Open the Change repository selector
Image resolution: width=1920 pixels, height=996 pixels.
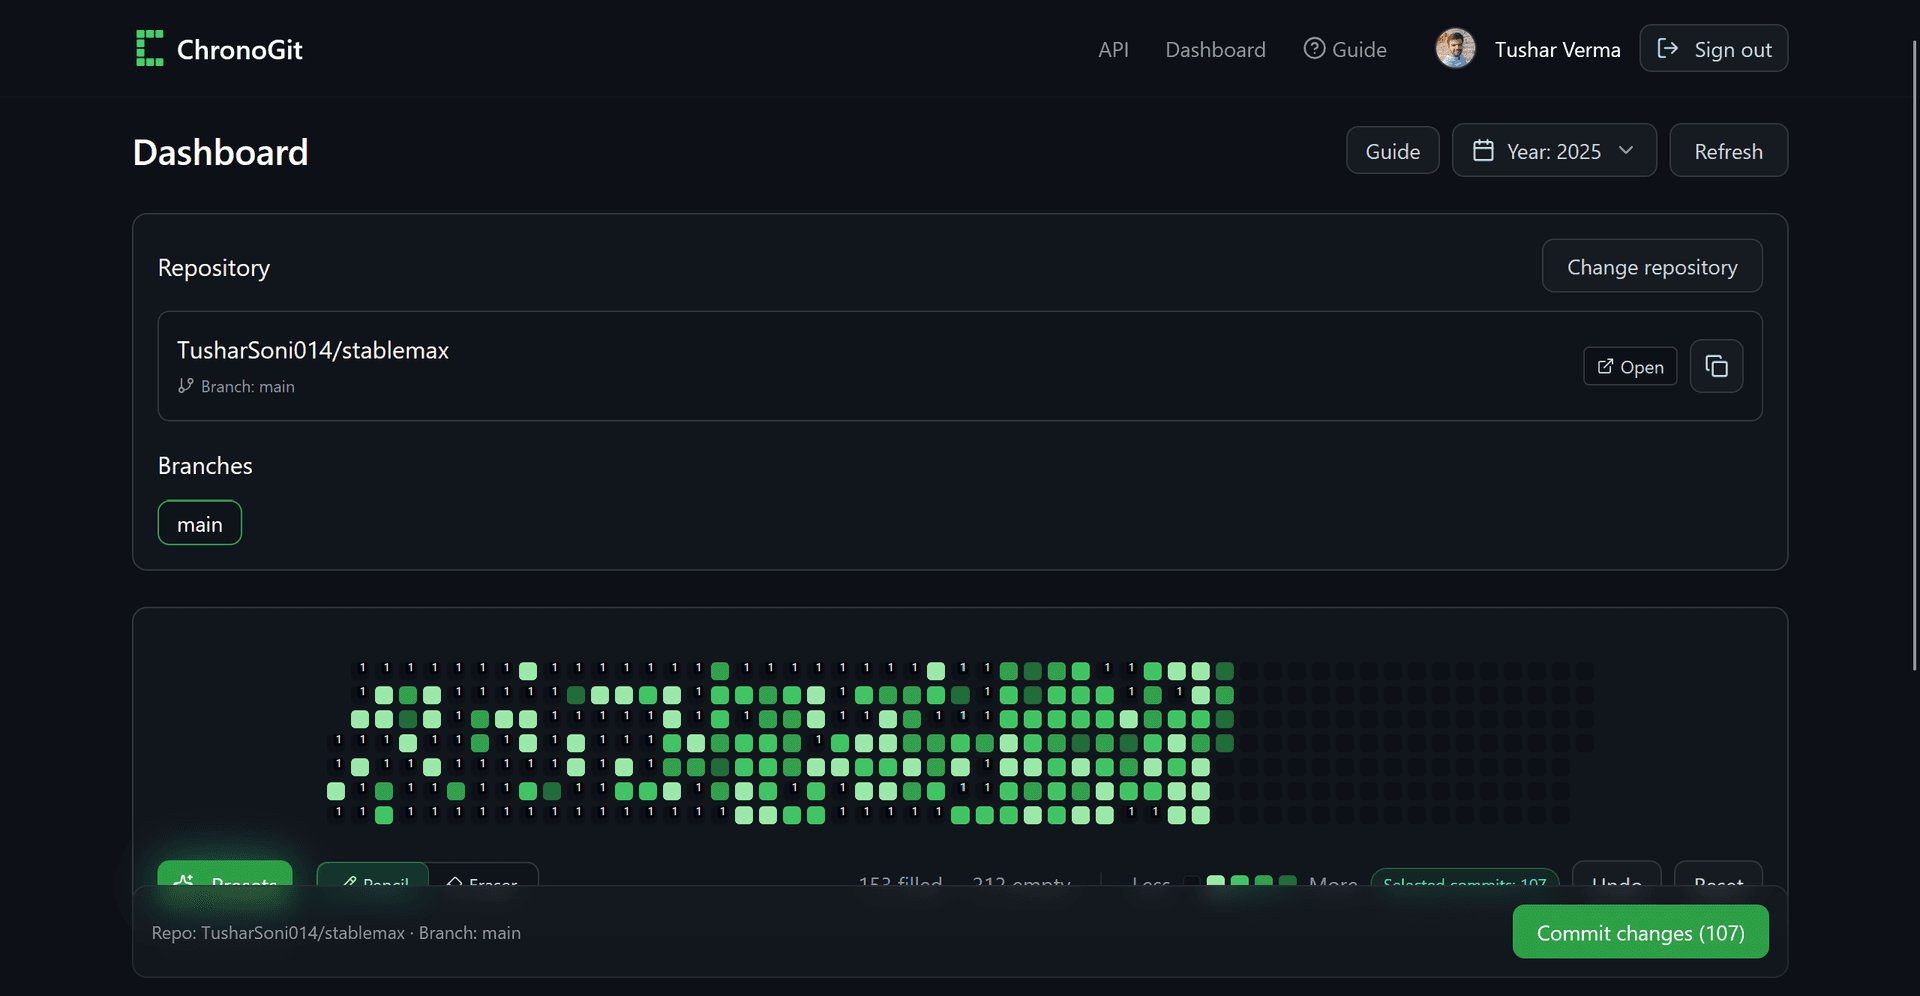(x=1651, y=266)
